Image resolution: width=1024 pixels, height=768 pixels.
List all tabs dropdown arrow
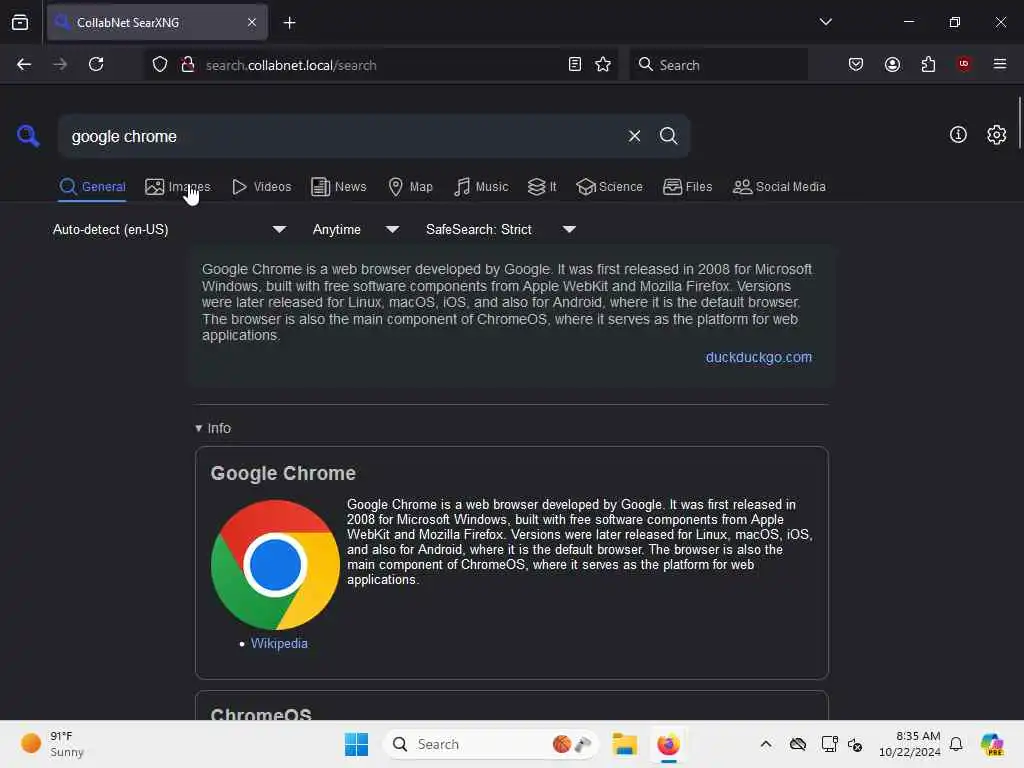pyautogui.click(x=825, y=22)
